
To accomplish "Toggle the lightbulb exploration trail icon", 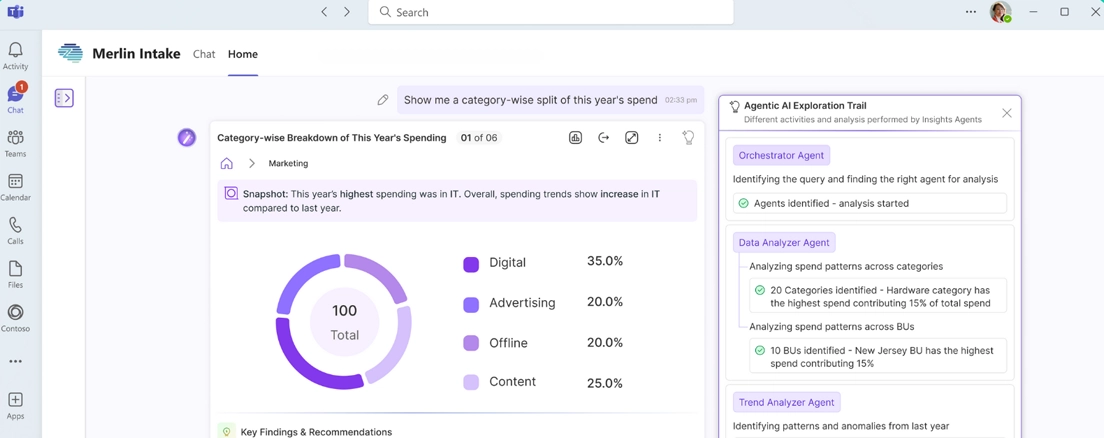I will (689, 138).
